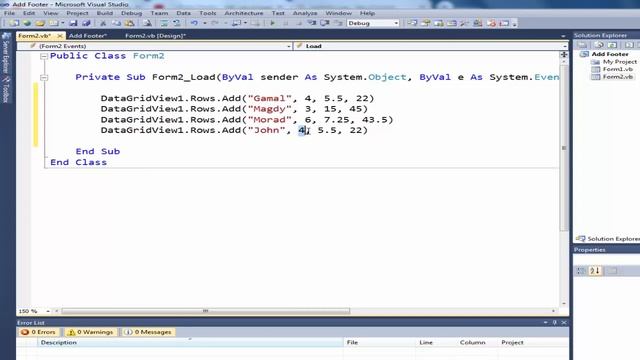Select Form2.vb in Solution Explorer
Image resolution: width=640 pixels, height=360 pixels.
[617, 77]
